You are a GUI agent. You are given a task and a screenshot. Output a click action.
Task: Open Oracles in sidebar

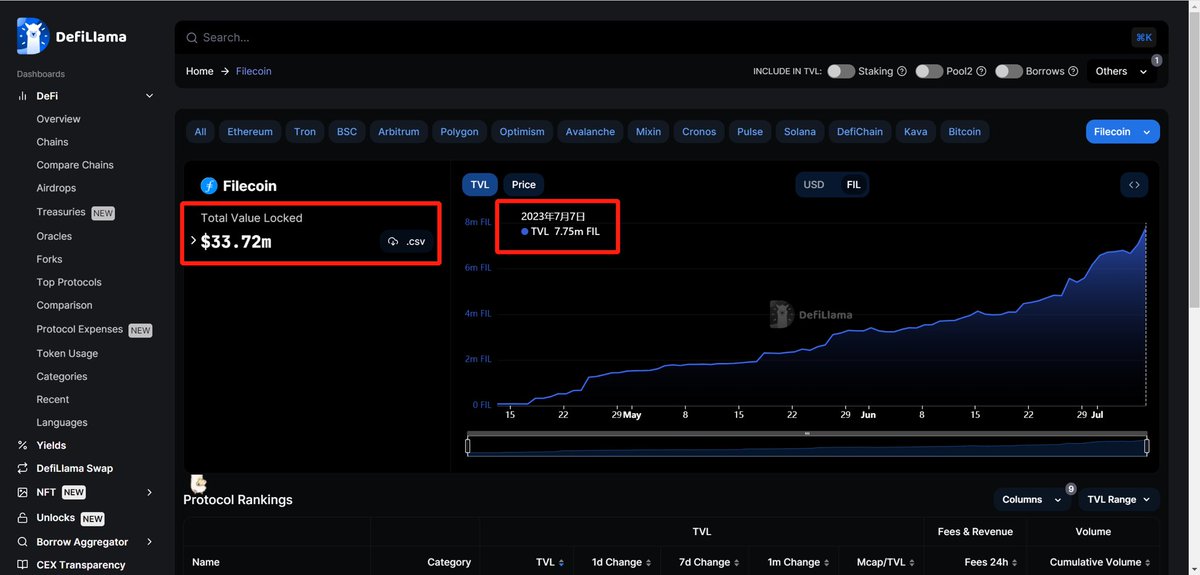point(54,236)
